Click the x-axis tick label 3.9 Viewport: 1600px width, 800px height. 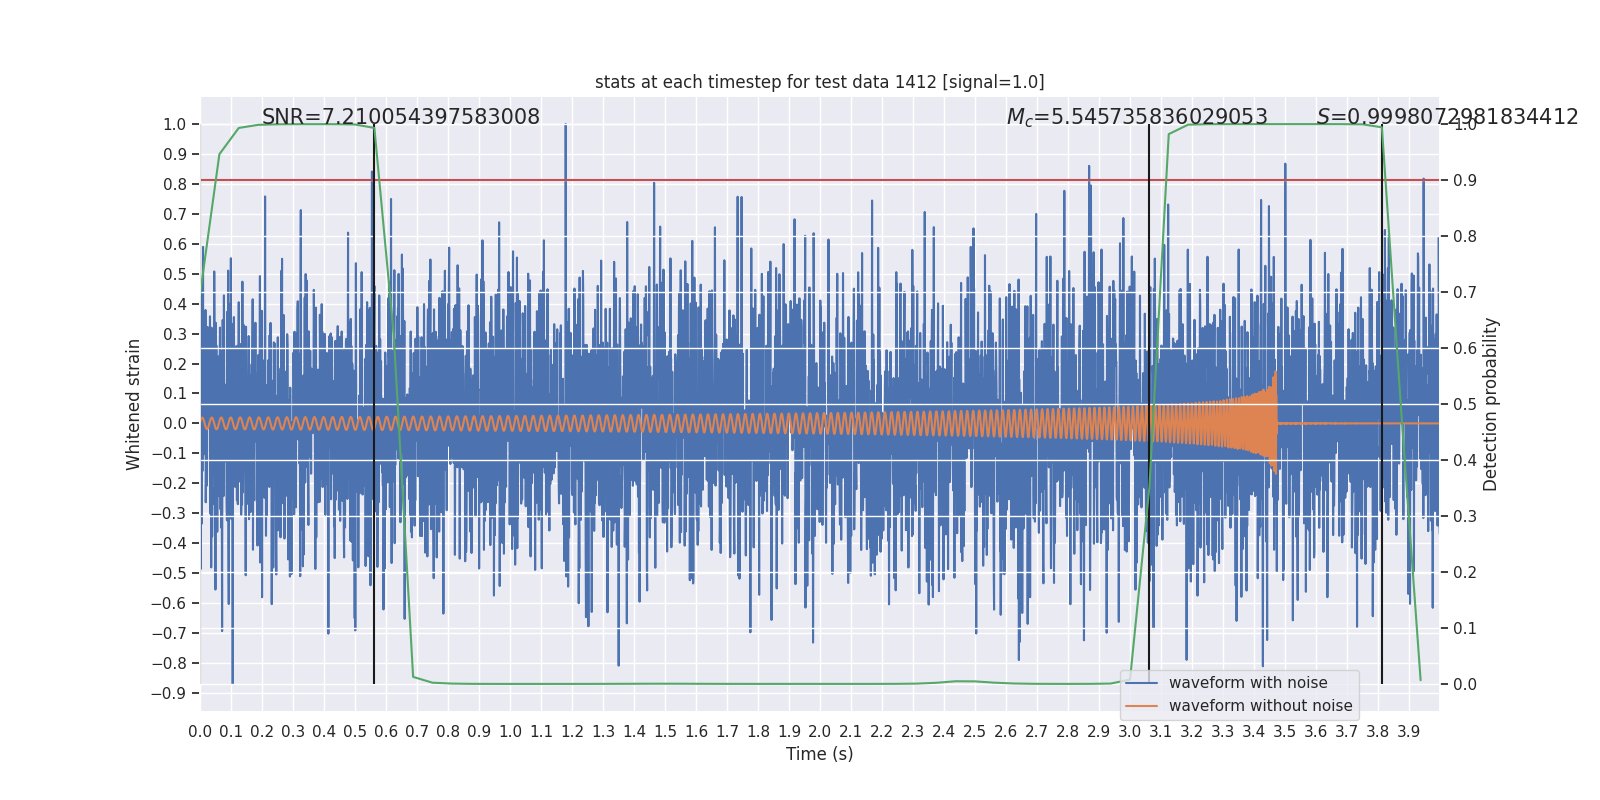[x=1408, y=732]
